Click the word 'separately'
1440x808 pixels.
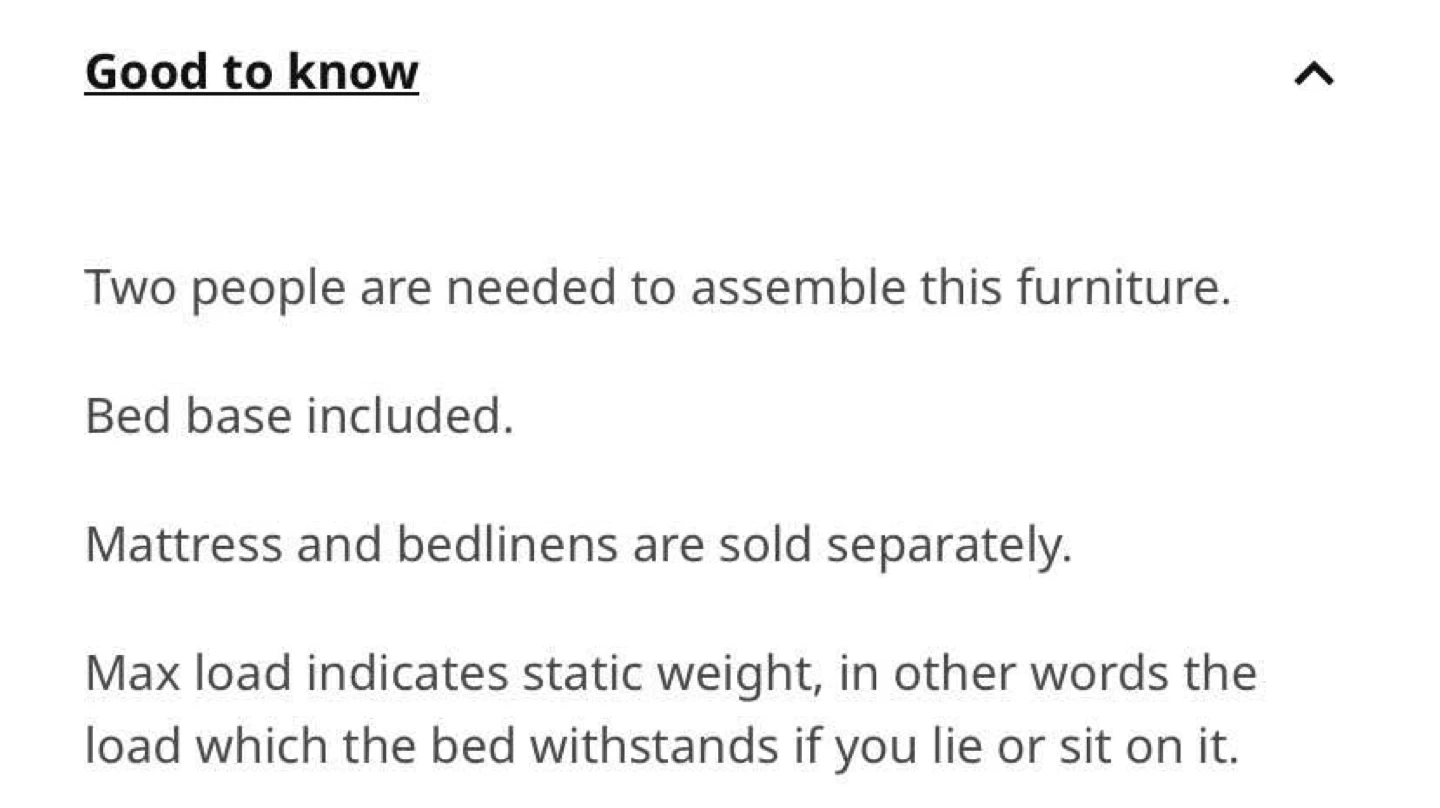click(949, 547)
